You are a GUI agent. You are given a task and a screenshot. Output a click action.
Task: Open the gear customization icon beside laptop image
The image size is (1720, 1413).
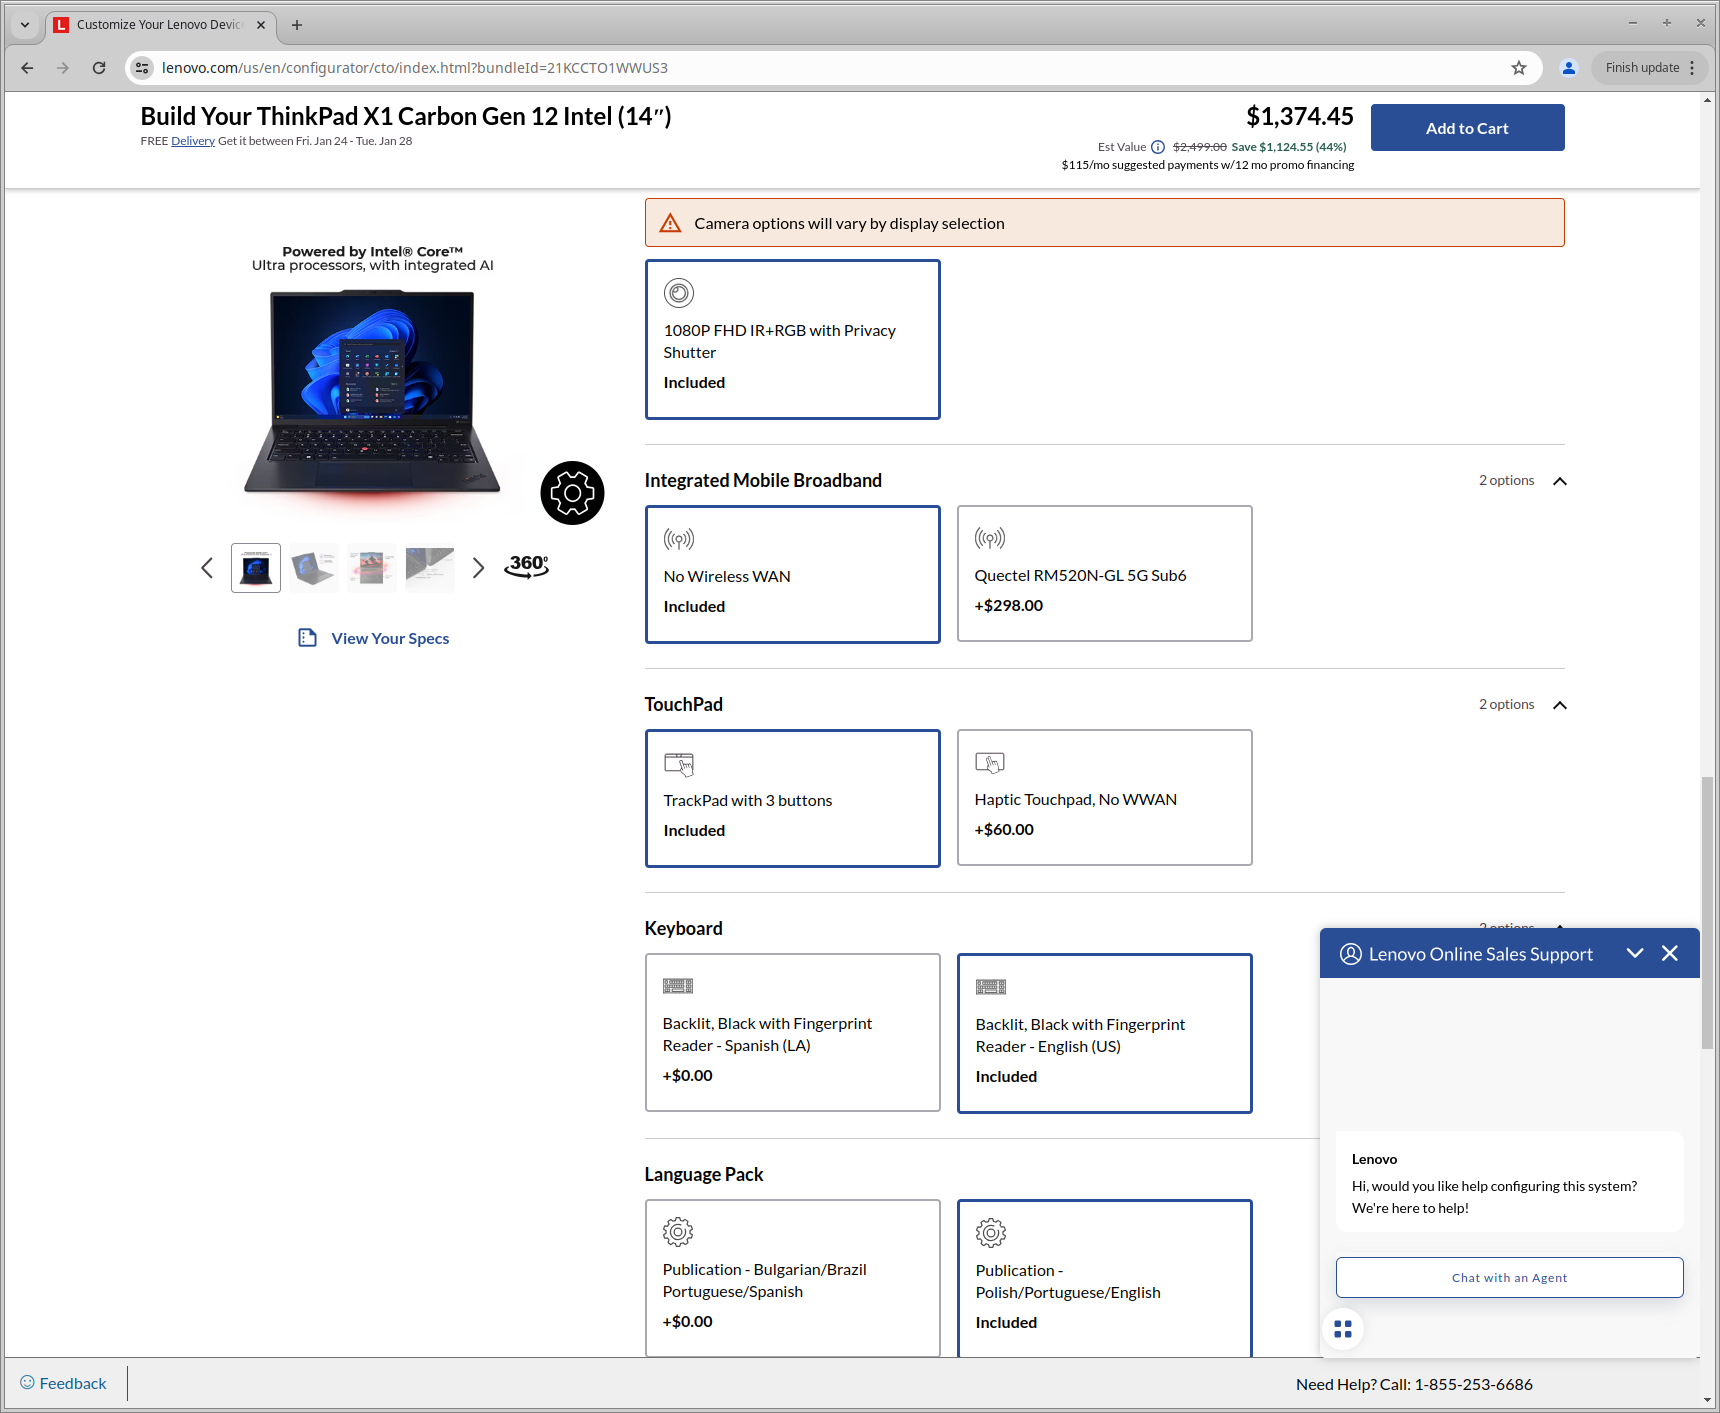coord(572,493)
